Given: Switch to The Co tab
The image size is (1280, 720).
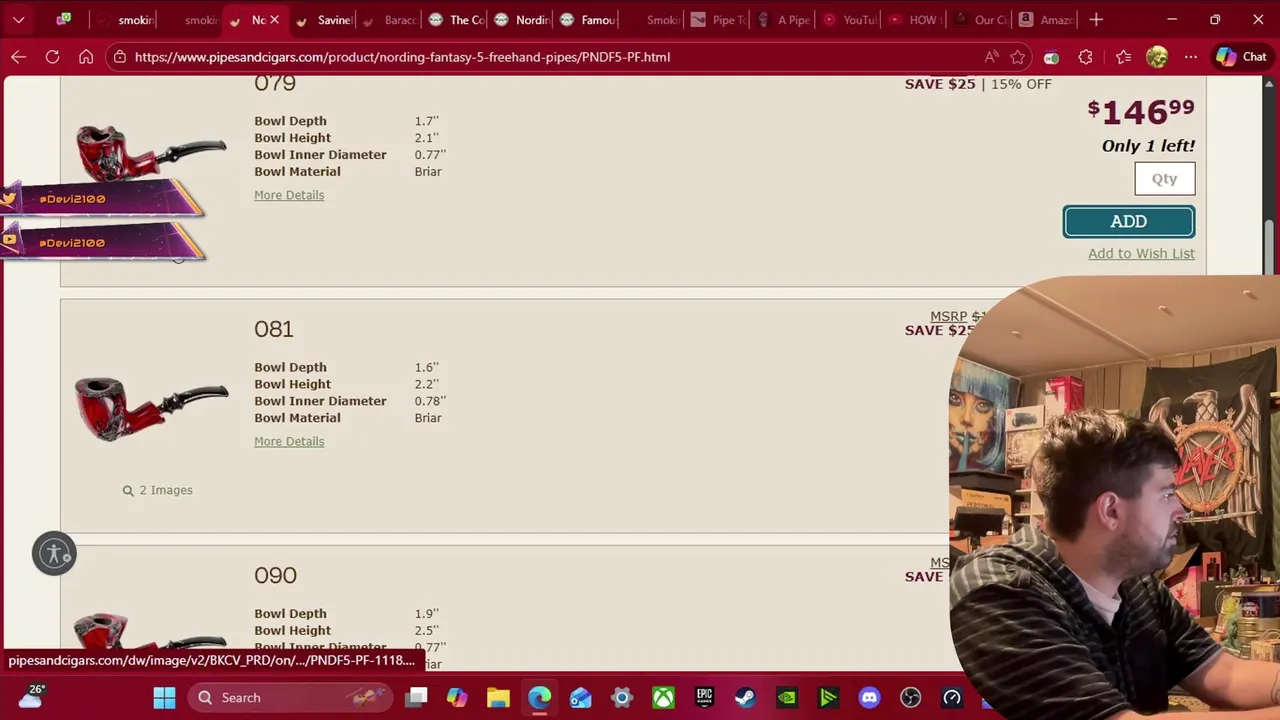Looking at the screenshot, I should pos(456,19).
